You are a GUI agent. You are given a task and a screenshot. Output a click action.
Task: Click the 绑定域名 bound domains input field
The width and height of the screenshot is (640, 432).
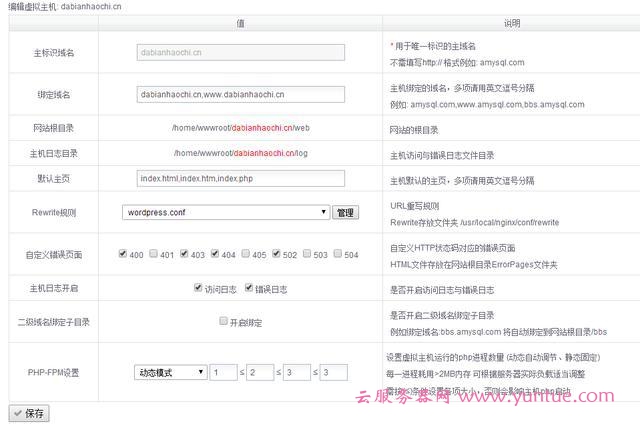[x=240, y=94]
